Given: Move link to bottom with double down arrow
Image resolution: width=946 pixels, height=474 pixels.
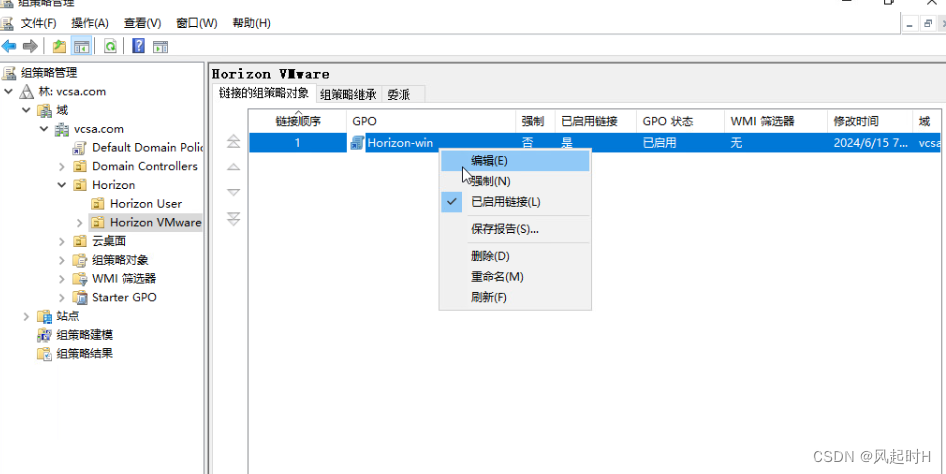Looking at the screenshot, I should 233,218.
